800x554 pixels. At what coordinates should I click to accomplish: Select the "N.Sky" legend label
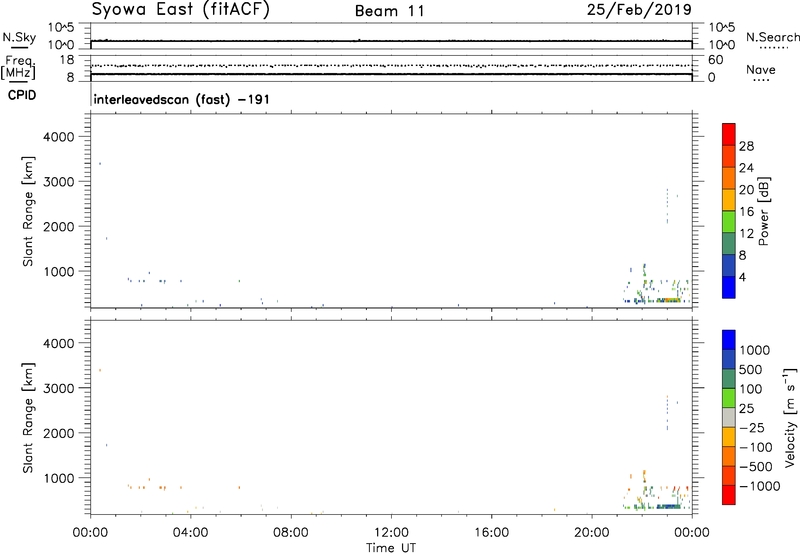pos(19,38)
